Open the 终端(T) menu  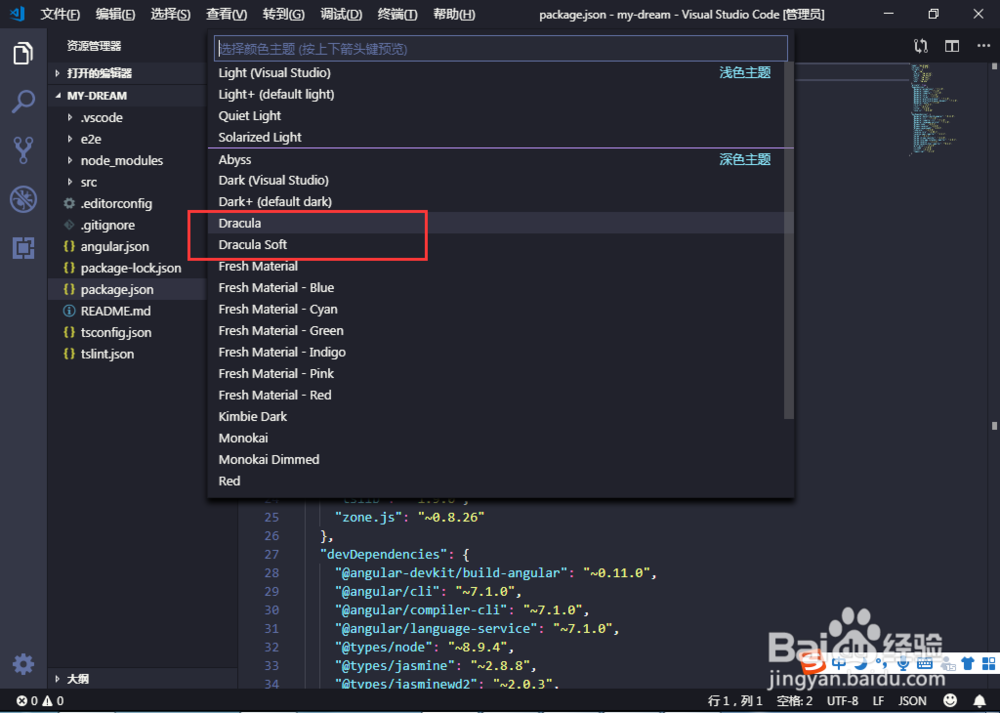point(397,14)
